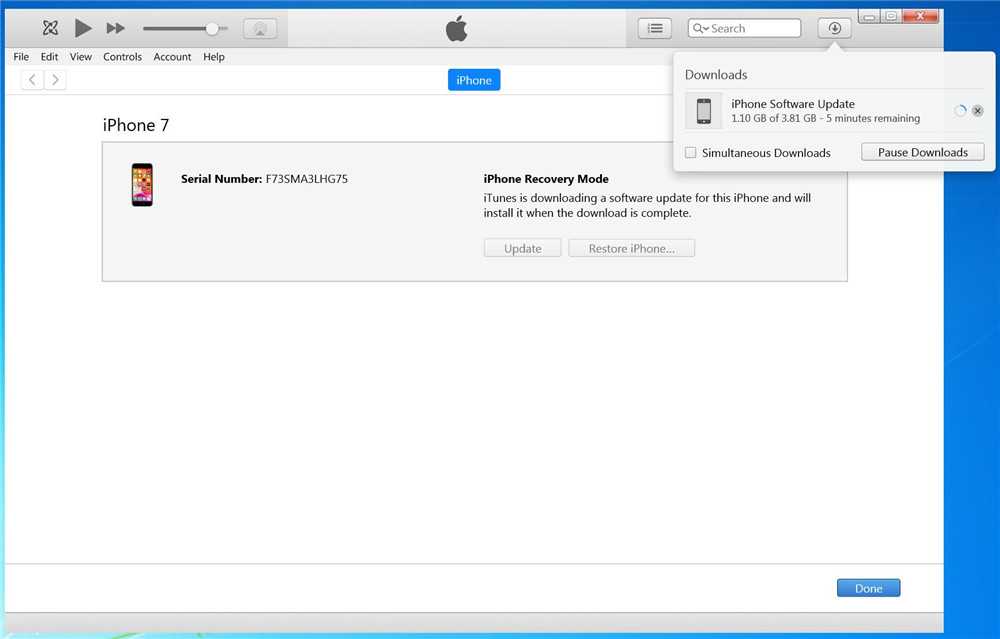Open the AirPlay output button
The height and width of the screenshot is (639, 1000).
tap(260, 29)
